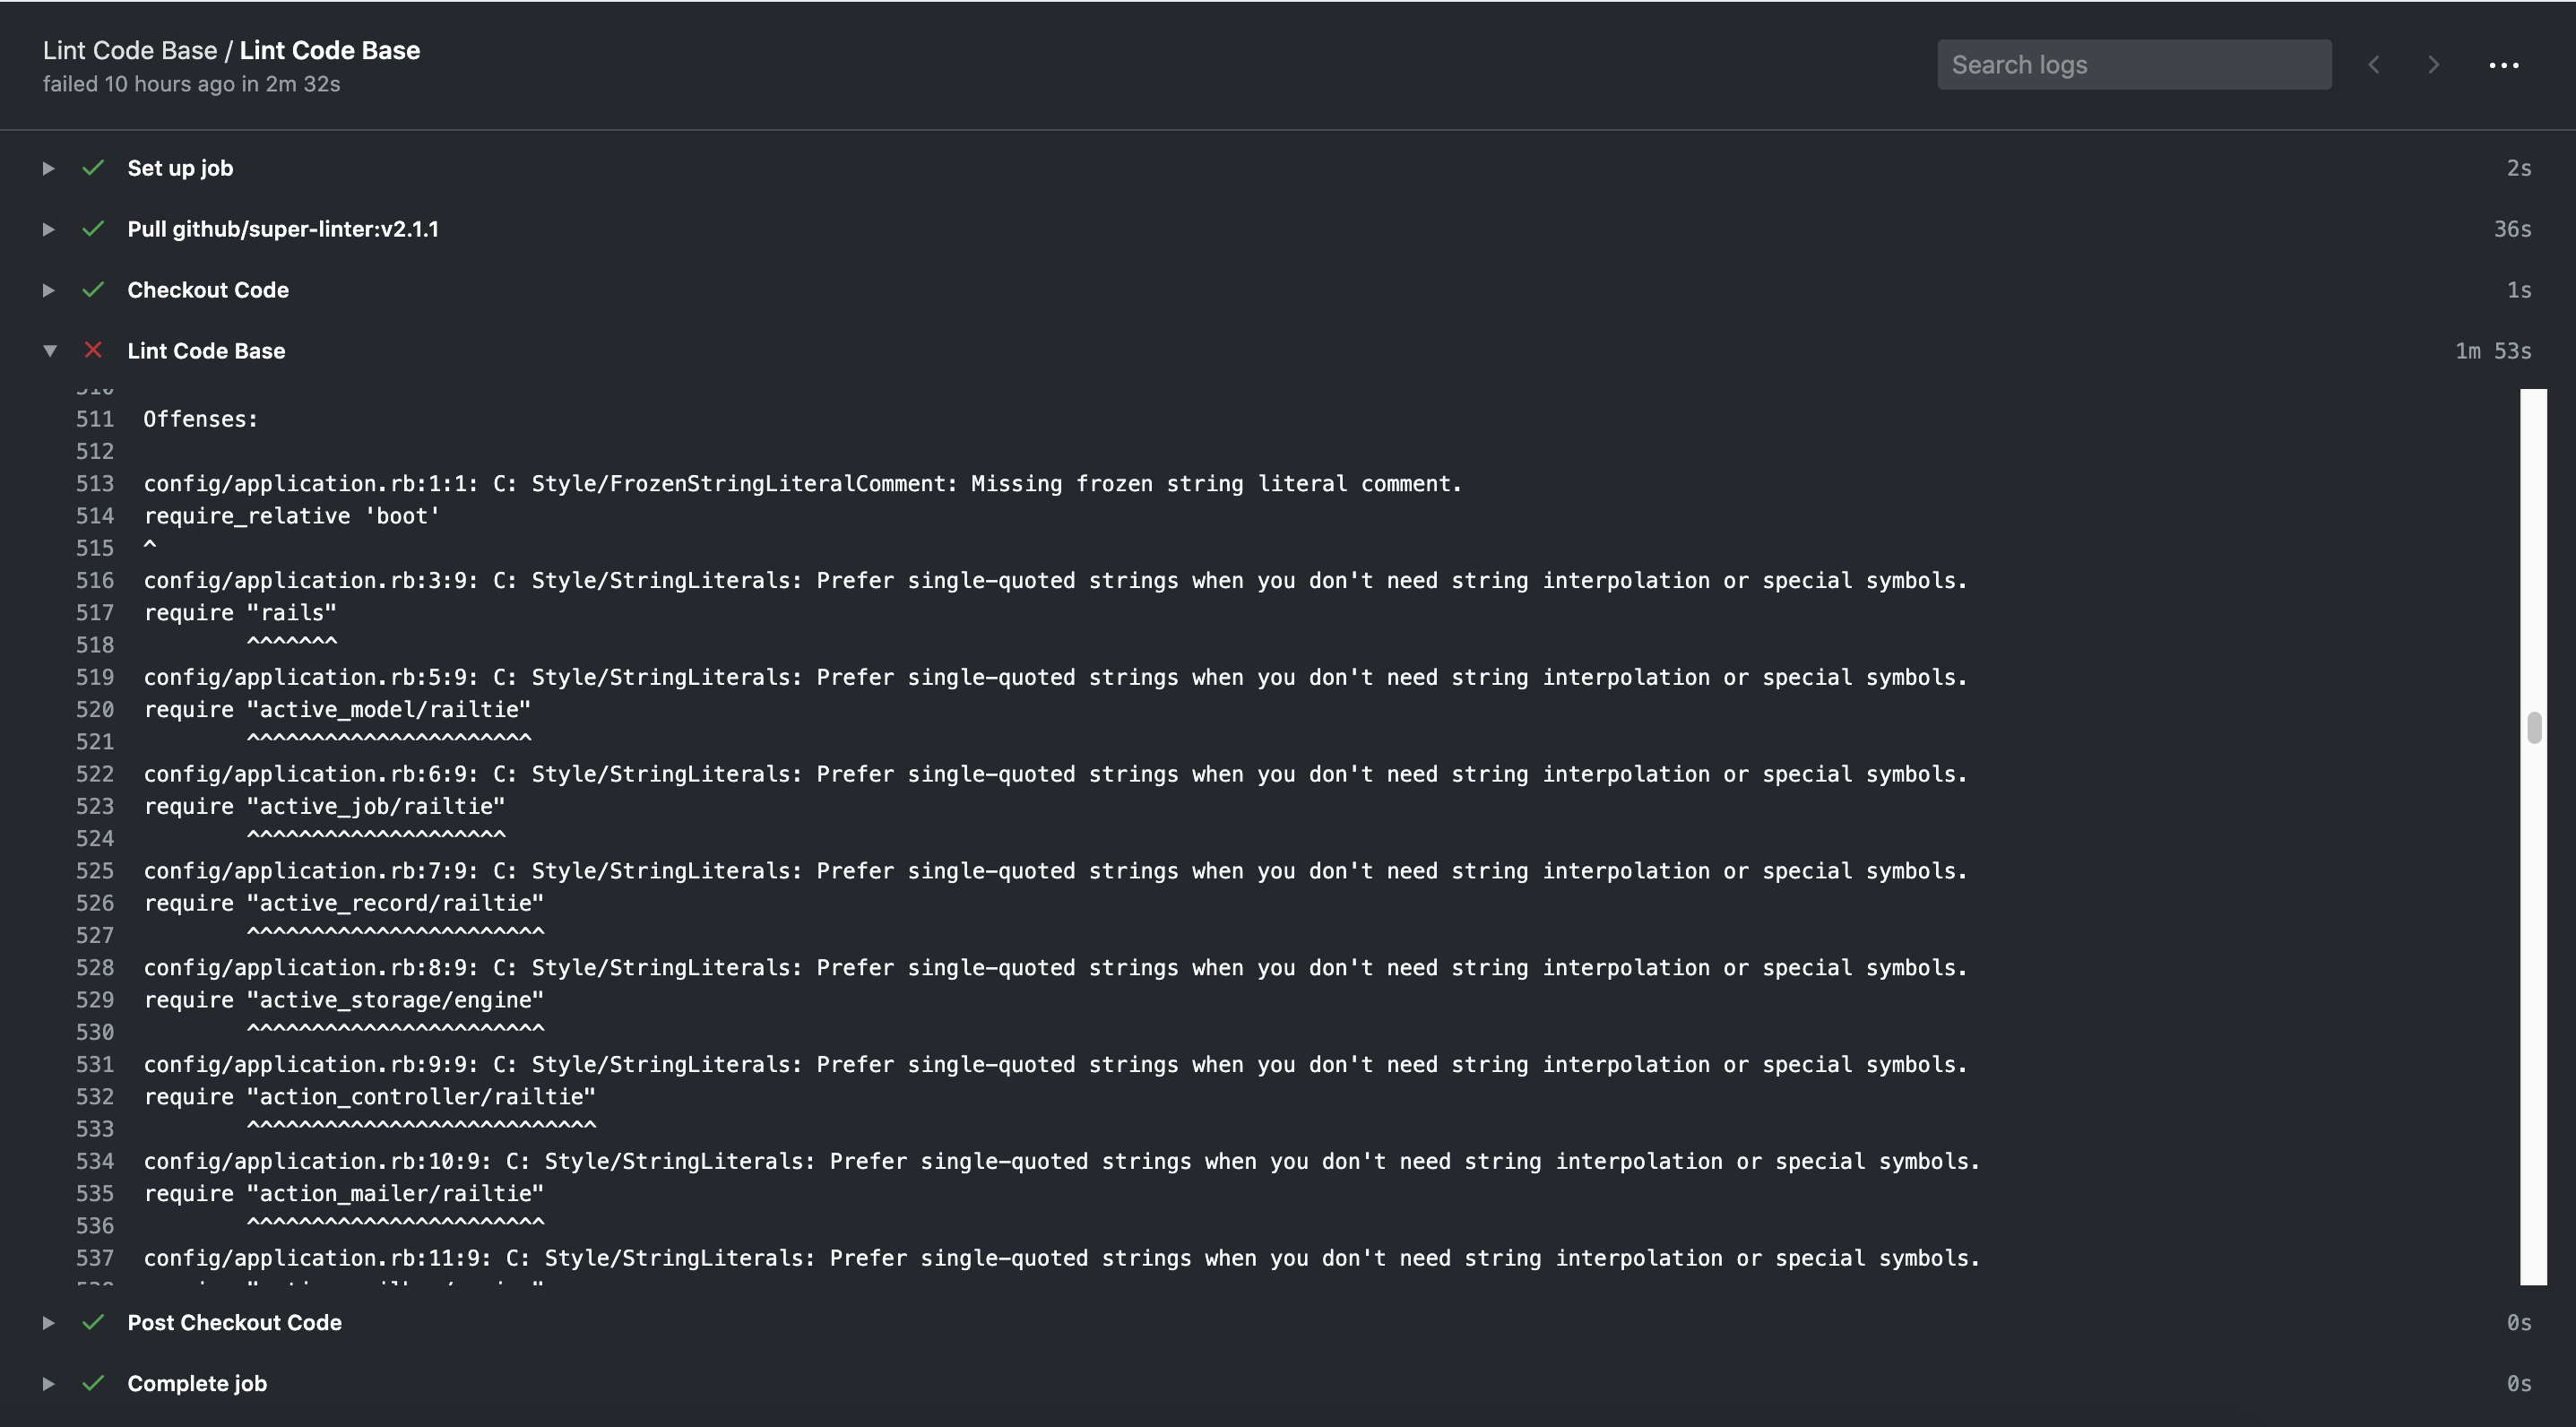Click inside the Search logs field
Screen dimensions: 2576x1427
[x=2134, y=65]
